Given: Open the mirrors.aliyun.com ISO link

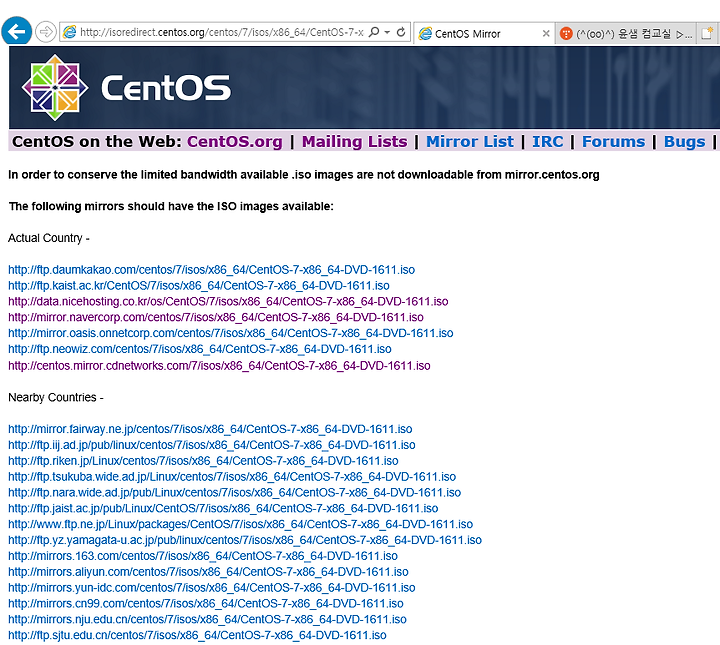Looking at the screenshot, I should coord(208,572).
